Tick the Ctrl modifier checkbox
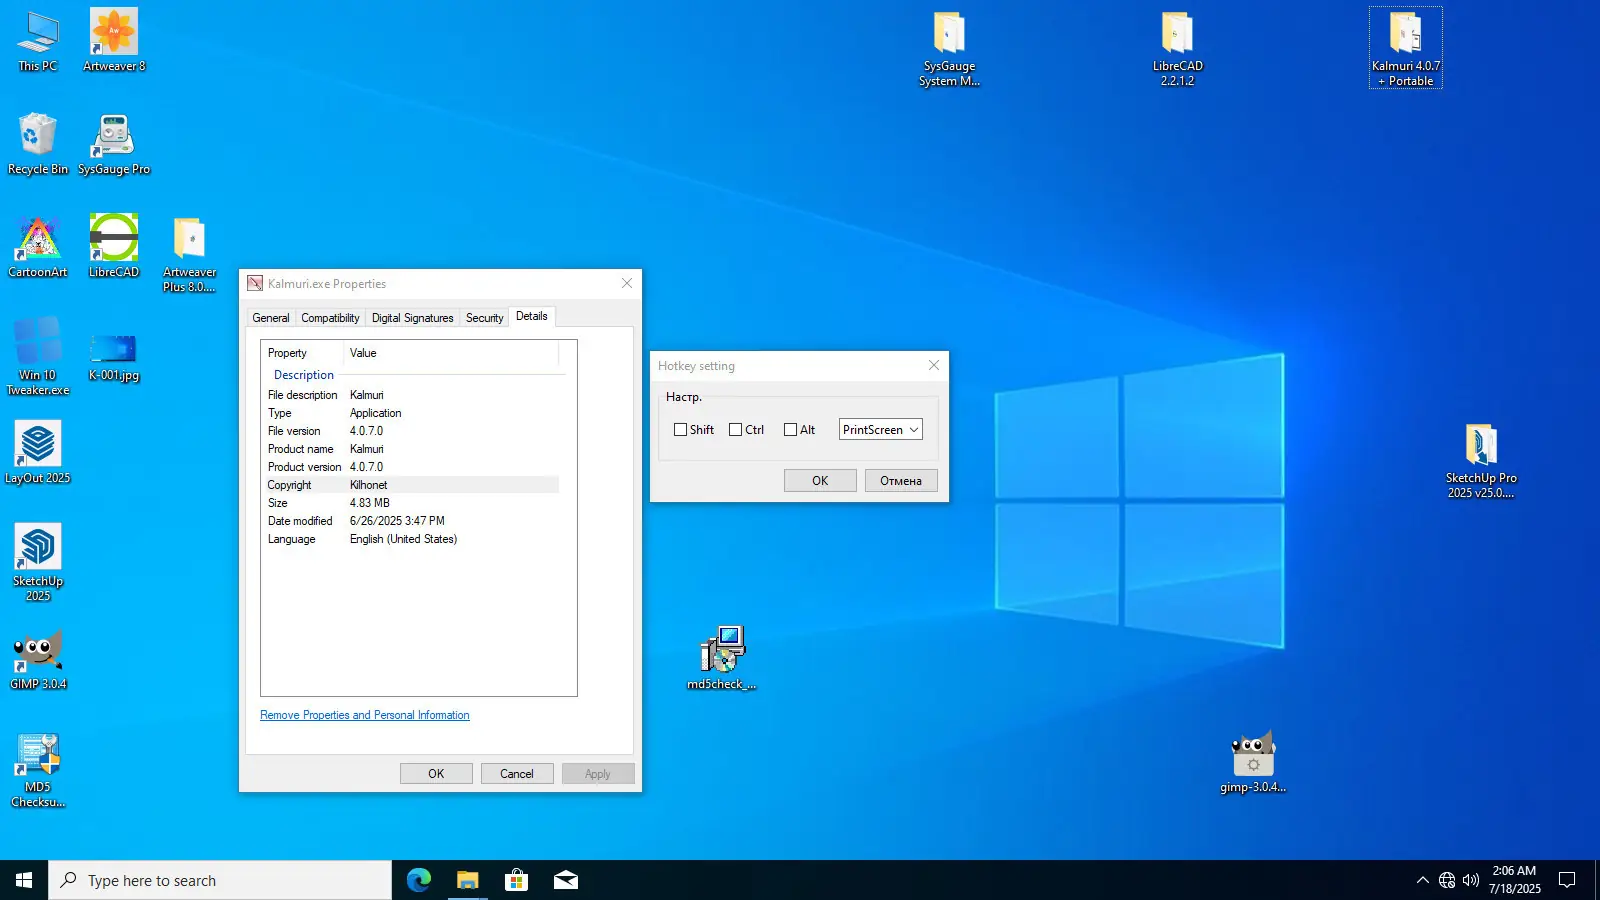This screenshot has width=1600, height=900. pyautogui.click(x=736, y=430)
